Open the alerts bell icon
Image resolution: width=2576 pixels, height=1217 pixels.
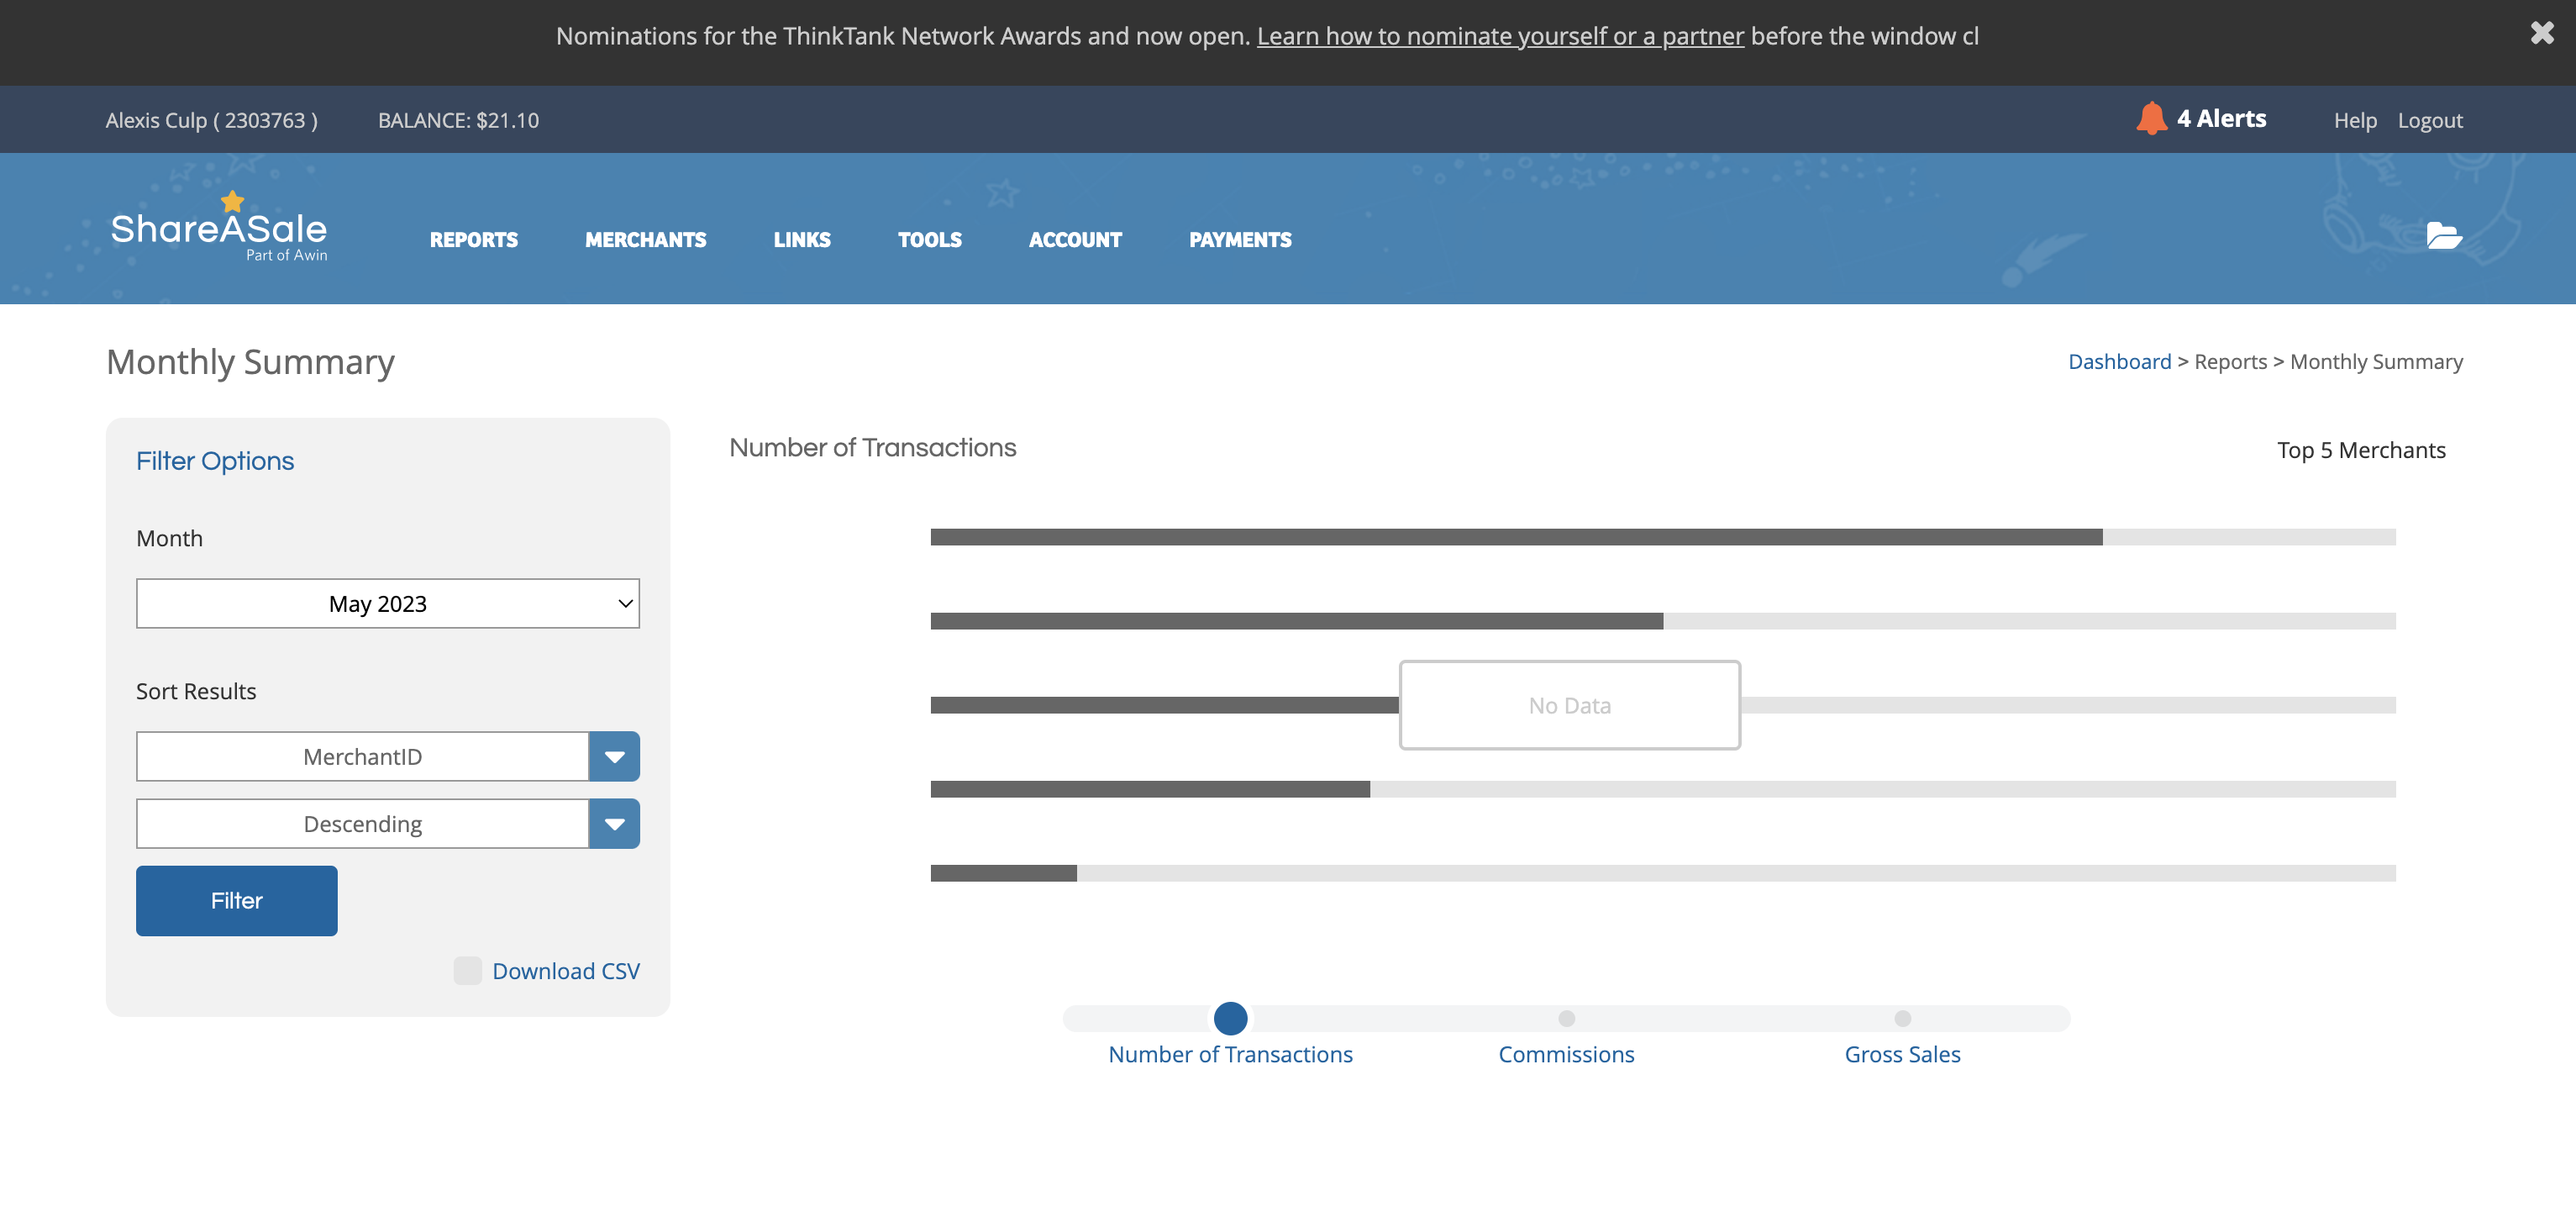point(2151,118)
